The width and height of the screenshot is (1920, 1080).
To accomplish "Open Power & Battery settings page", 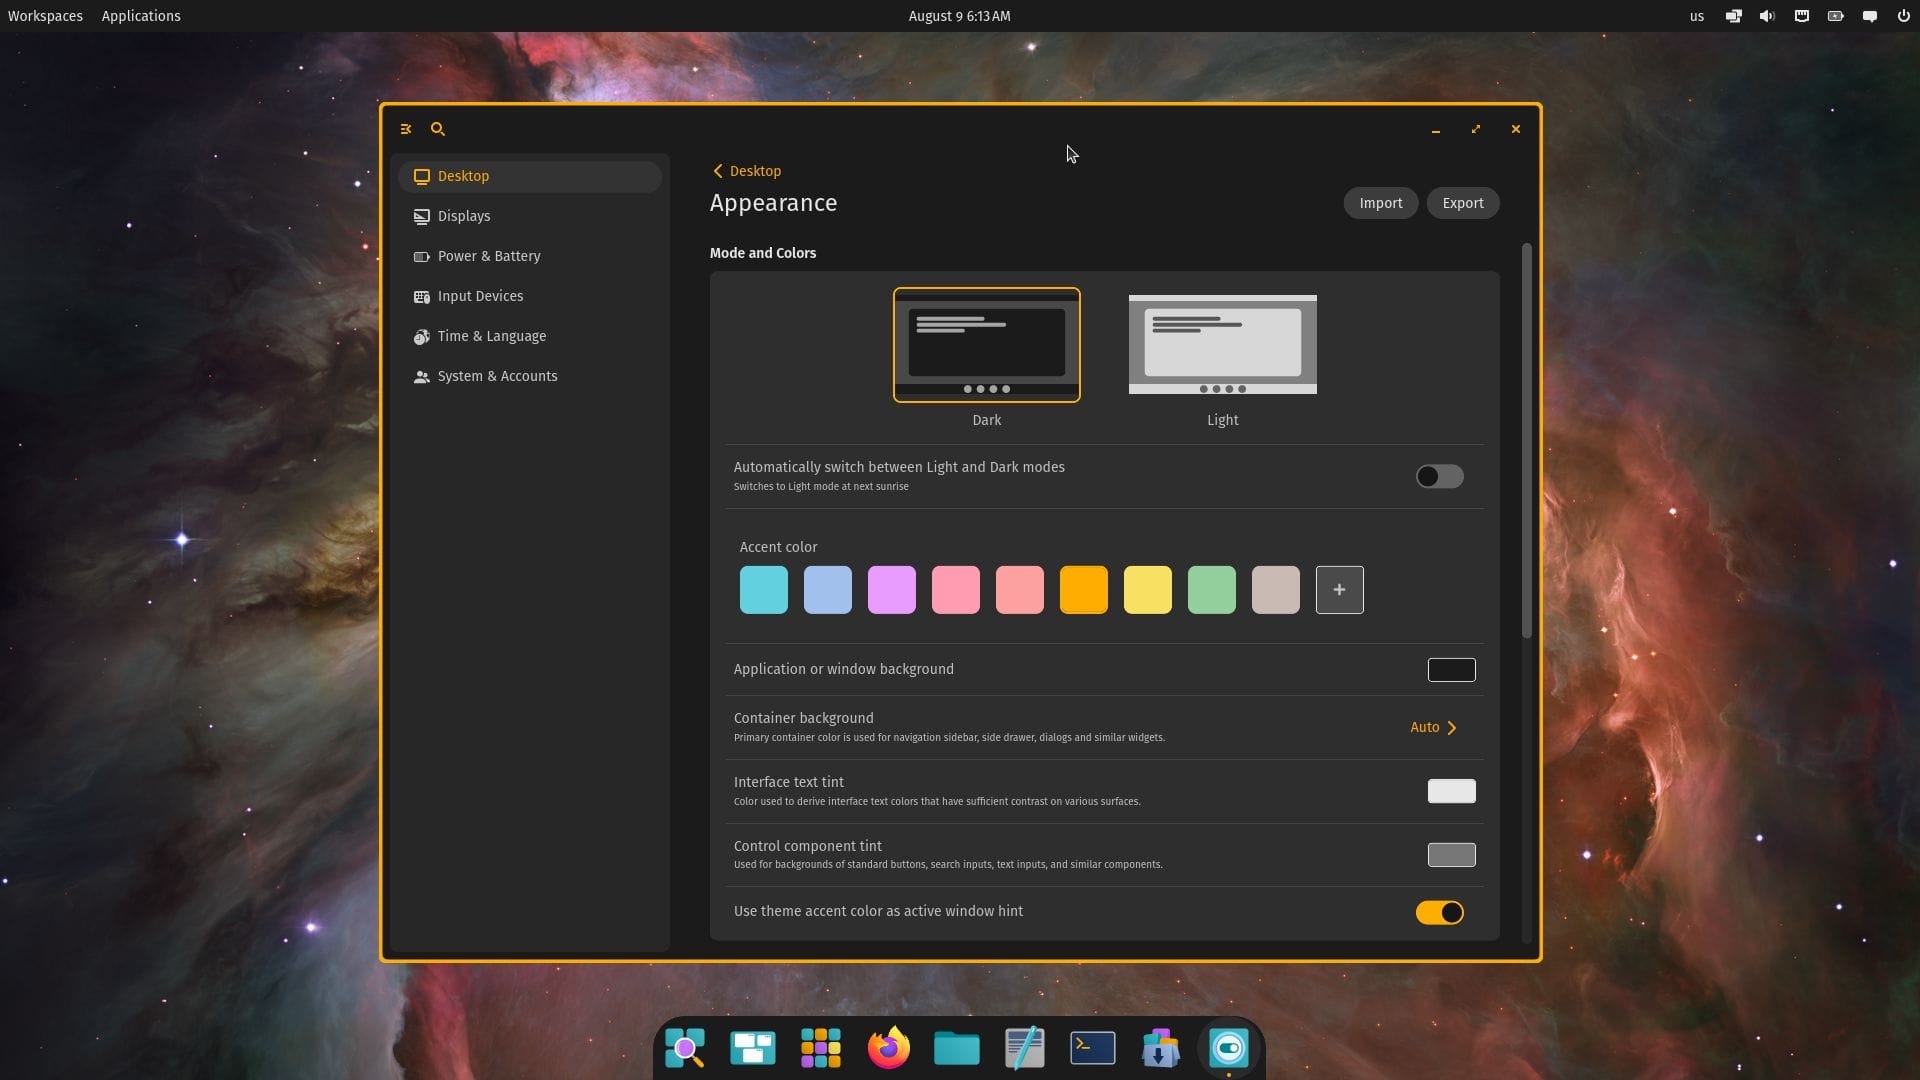I will click(x=488, y=256).
